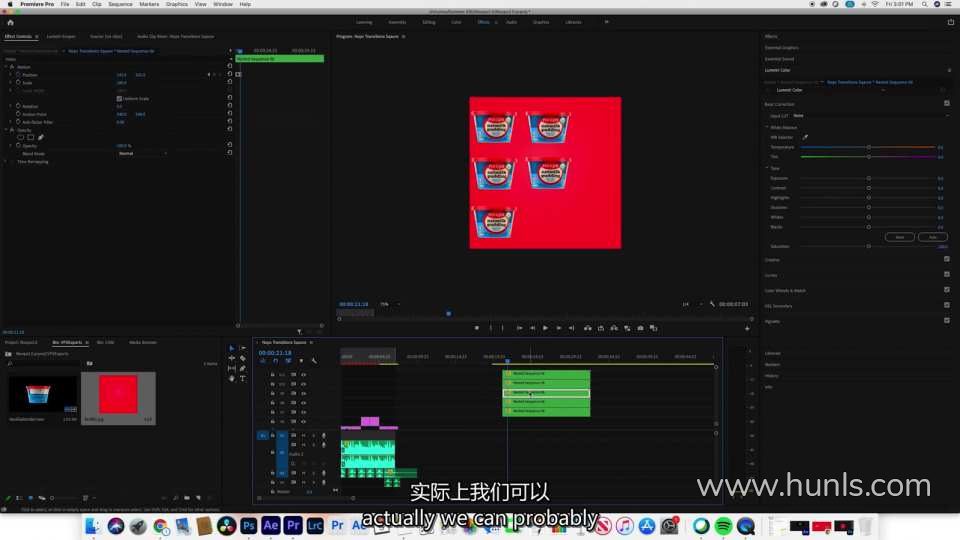960x540 pixels.
Task: Open the Input LUT dropdown
Action: pos(868,115)
